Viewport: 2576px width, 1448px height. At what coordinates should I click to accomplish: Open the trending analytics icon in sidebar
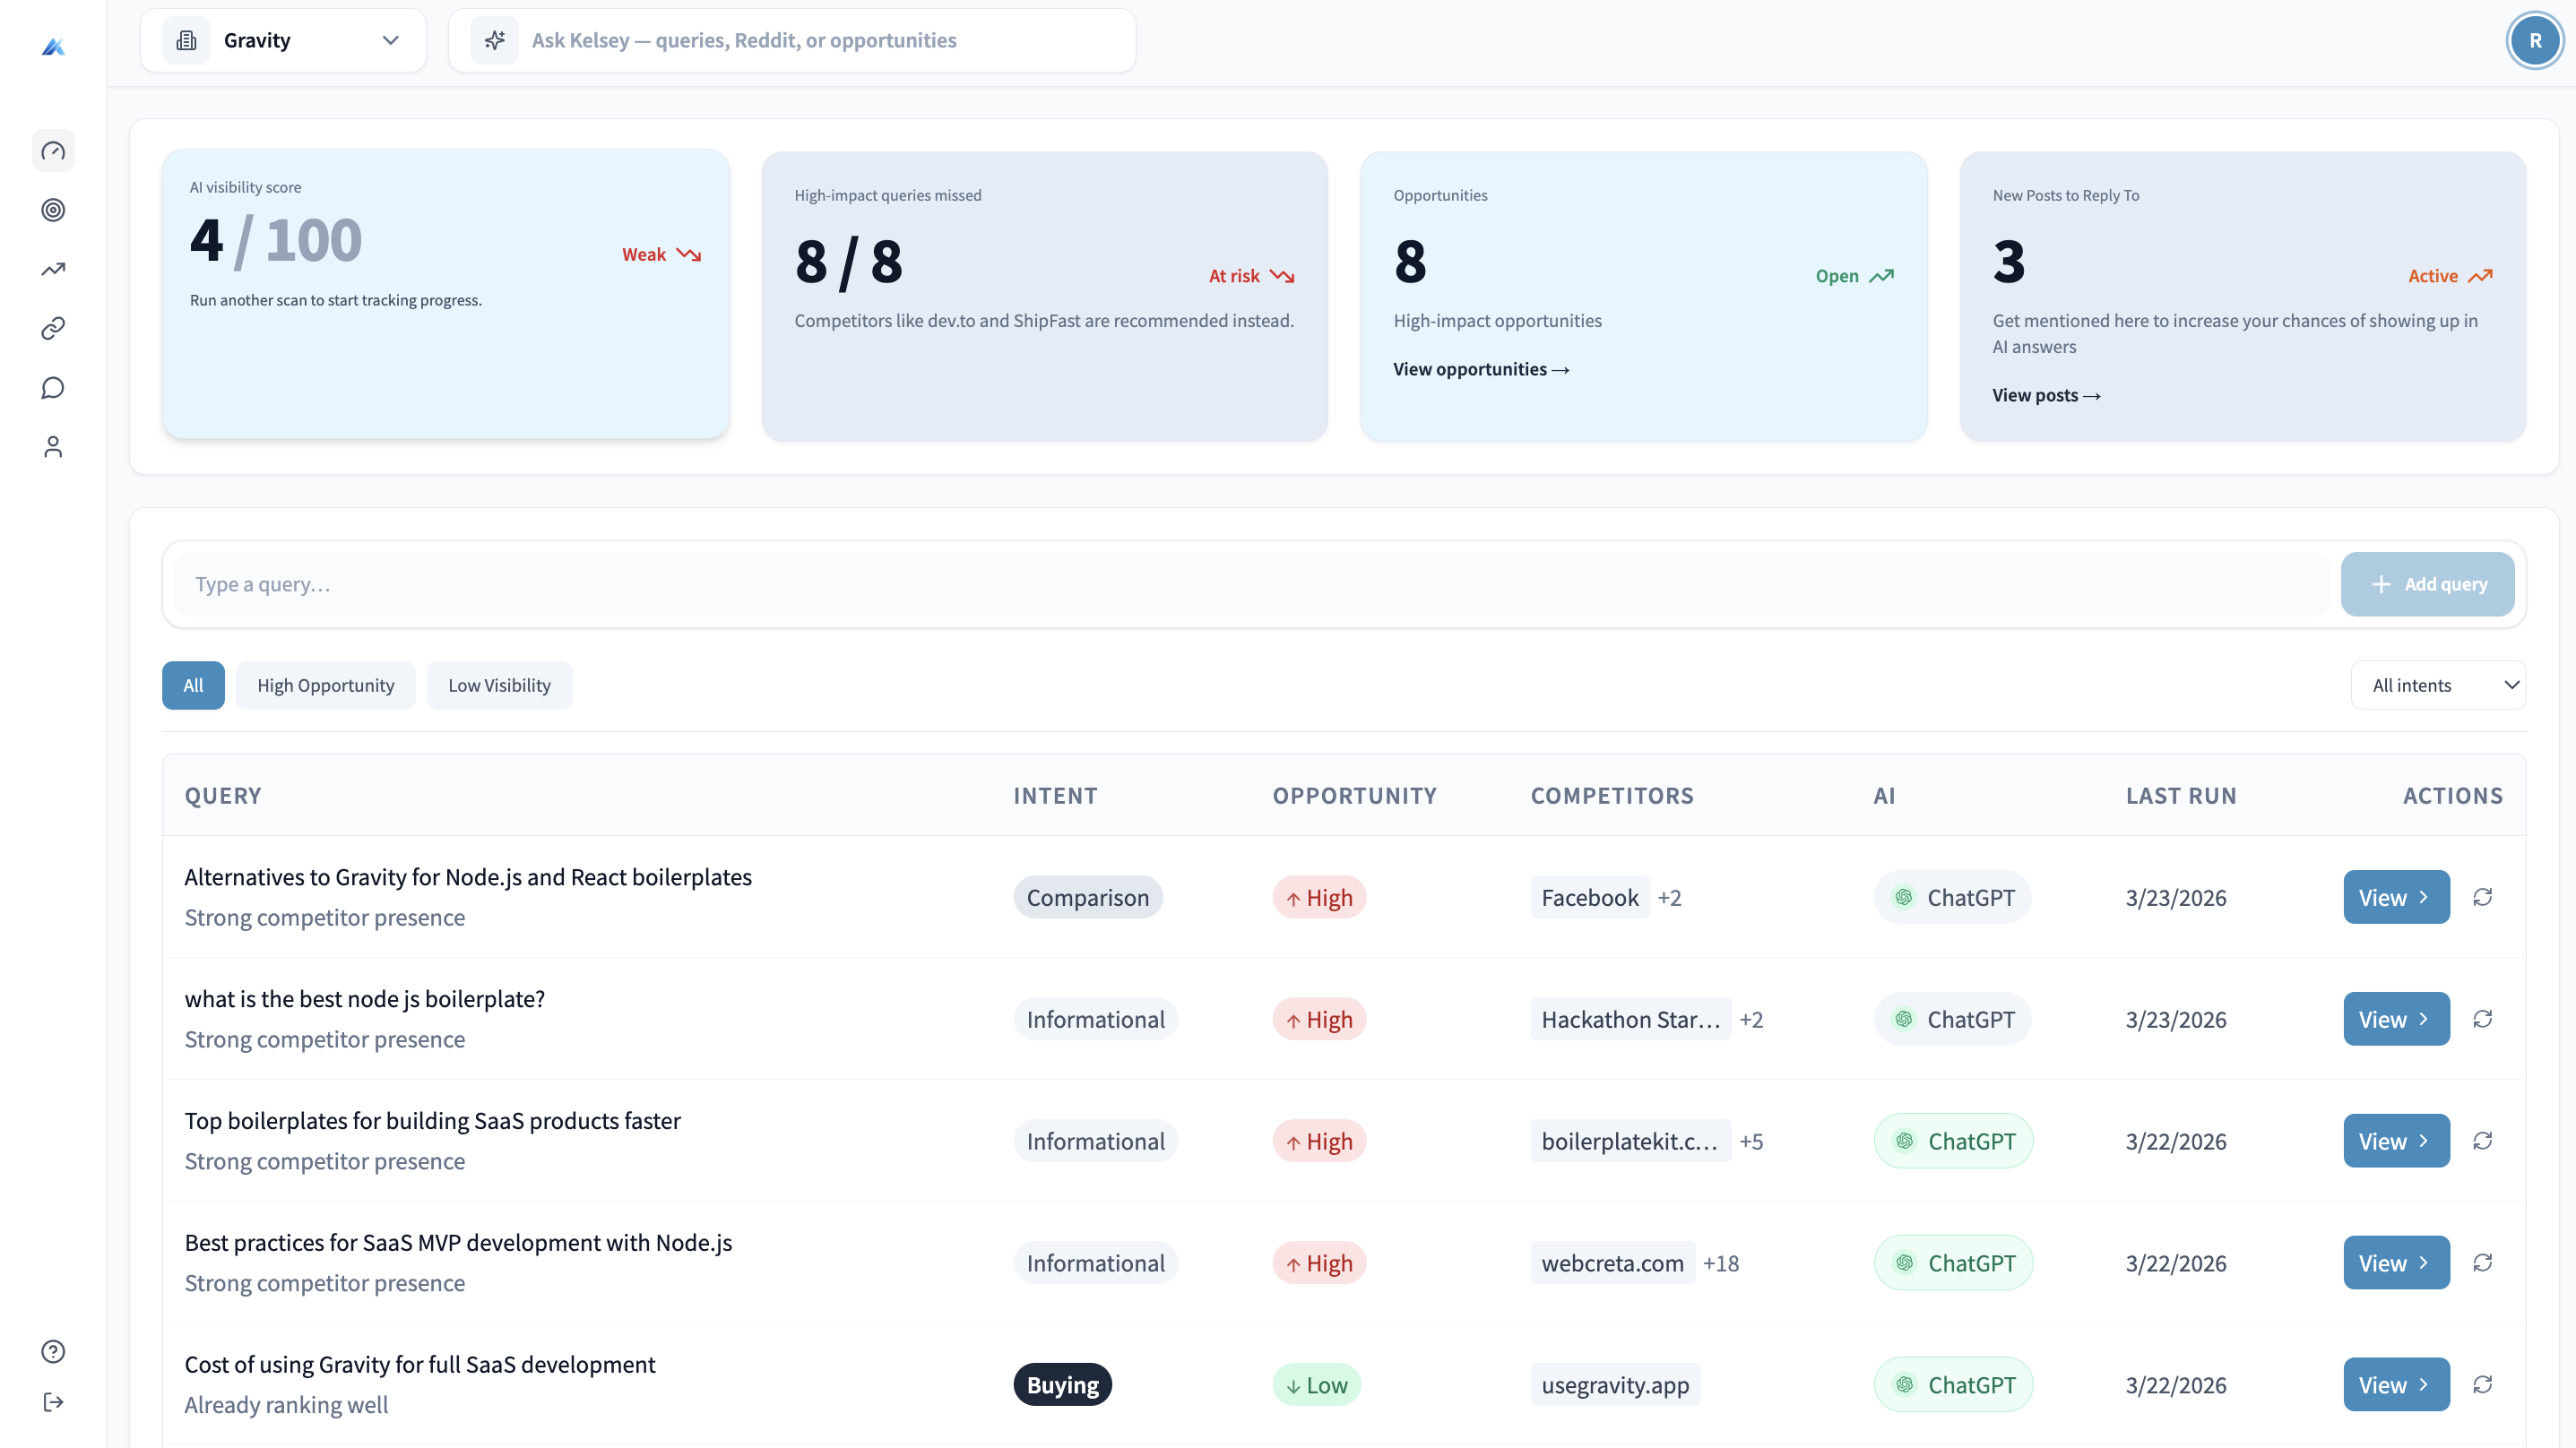pos(53,269)
